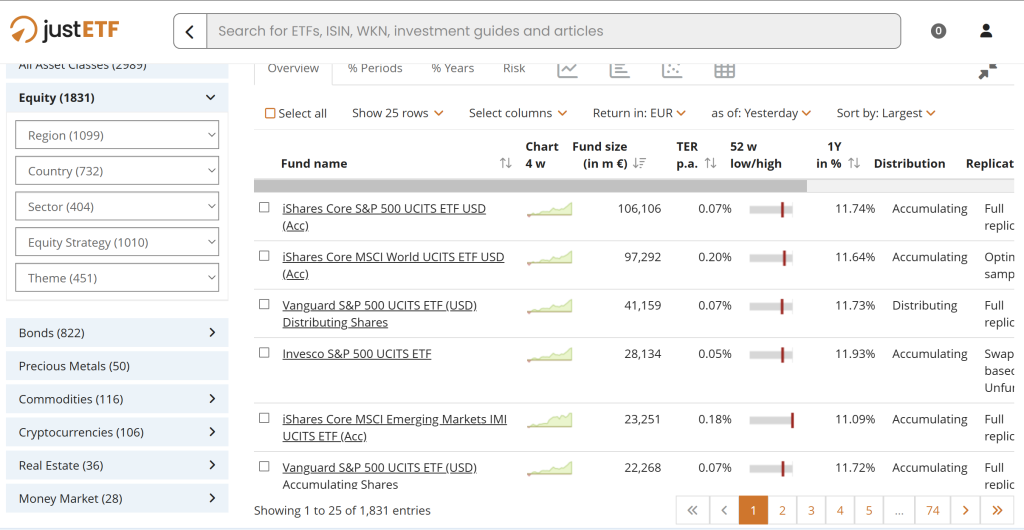The image size is (1024, 530).
Task: Go to last page double-arrow
Action: 997,510
